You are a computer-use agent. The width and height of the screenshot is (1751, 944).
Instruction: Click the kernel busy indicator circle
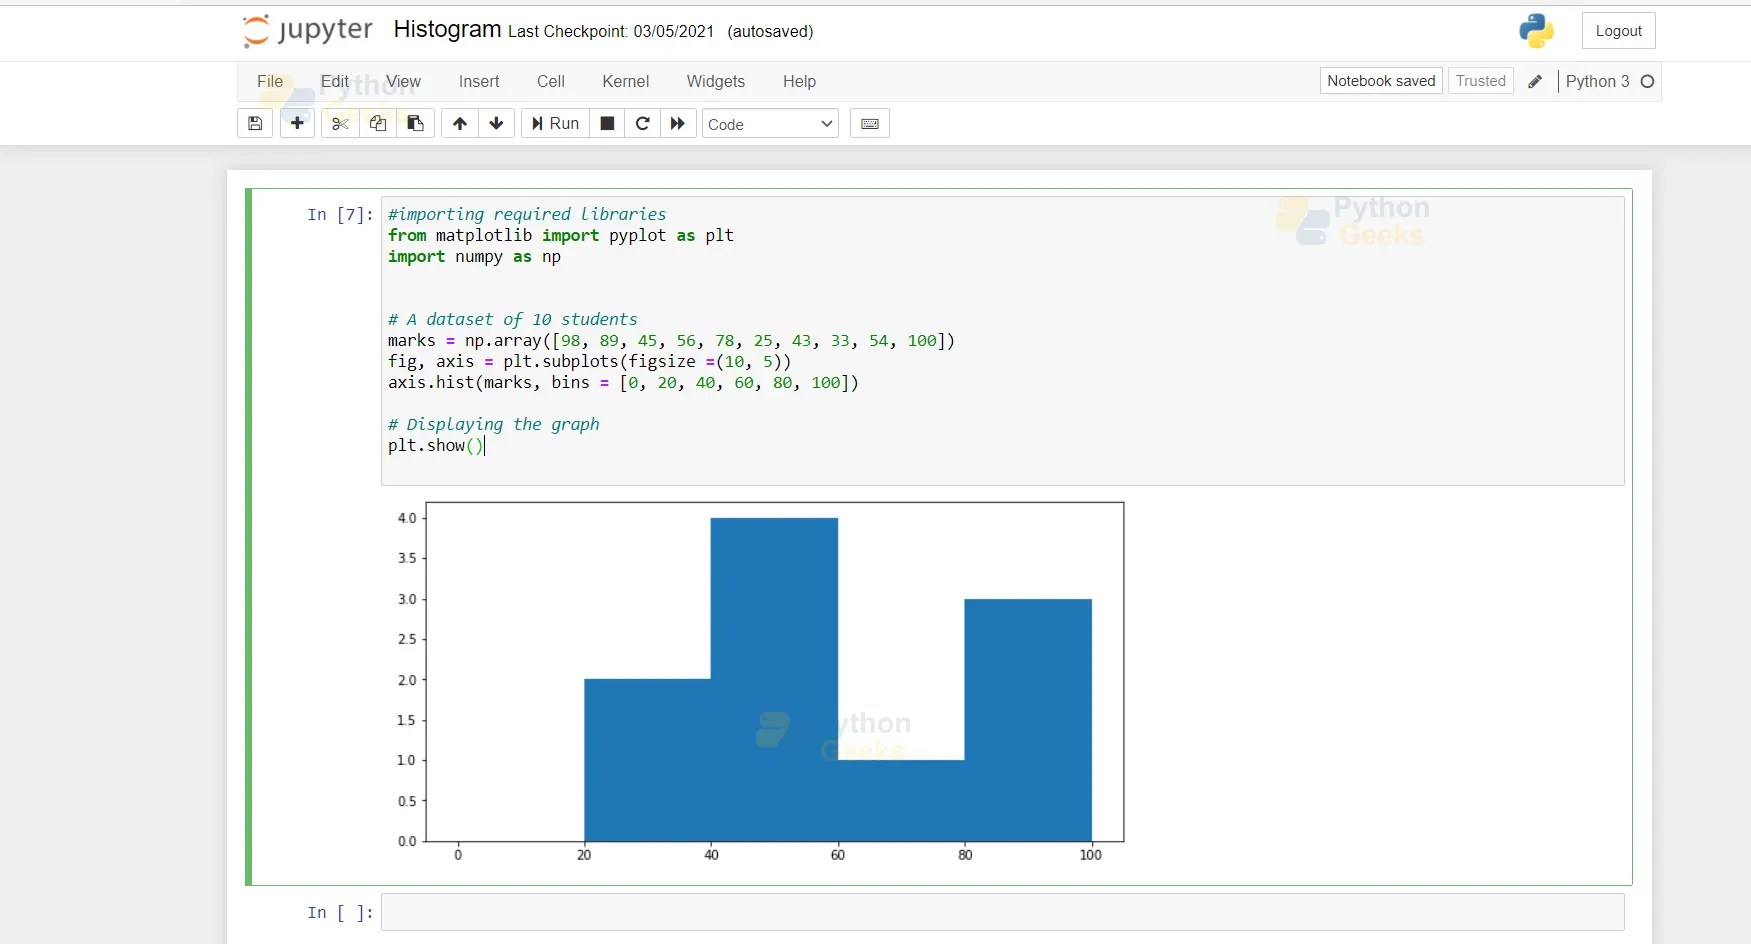[x=1647, y=81]
